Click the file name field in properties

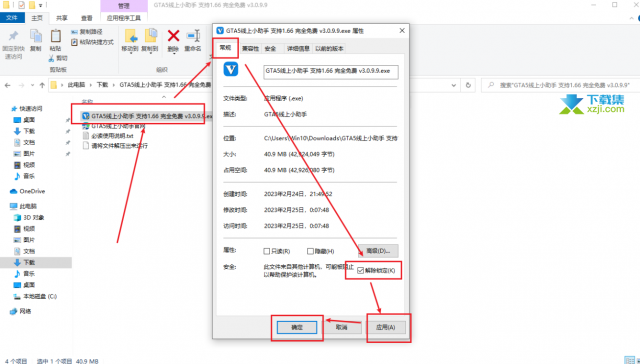[x=331, y=71]
